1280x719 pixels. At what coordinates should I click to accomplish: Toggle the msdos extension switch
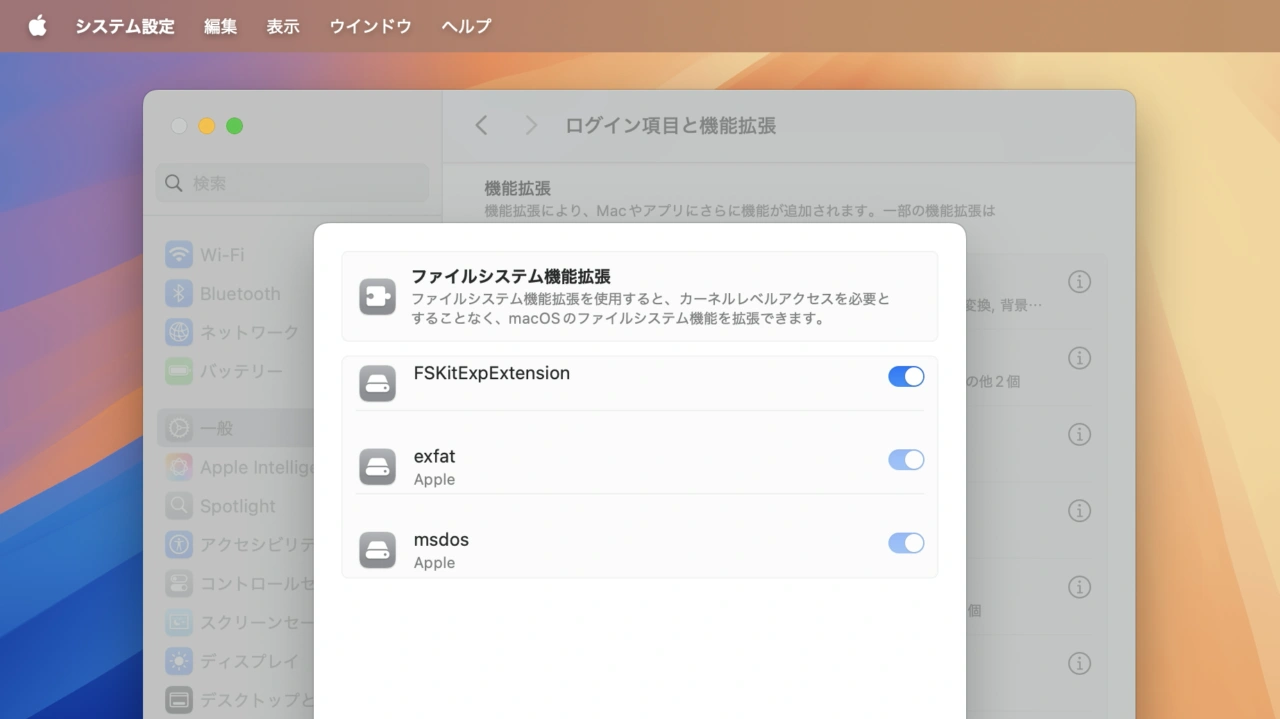pyautogui.click(x=906, y=543)
